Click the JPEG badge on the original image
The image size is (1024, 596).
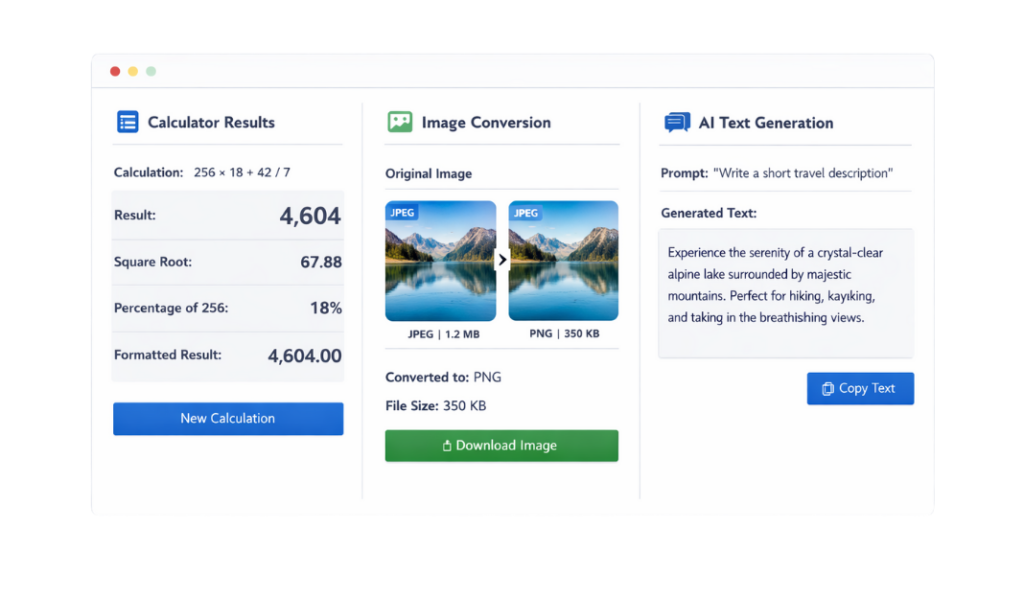pos(403,212)
